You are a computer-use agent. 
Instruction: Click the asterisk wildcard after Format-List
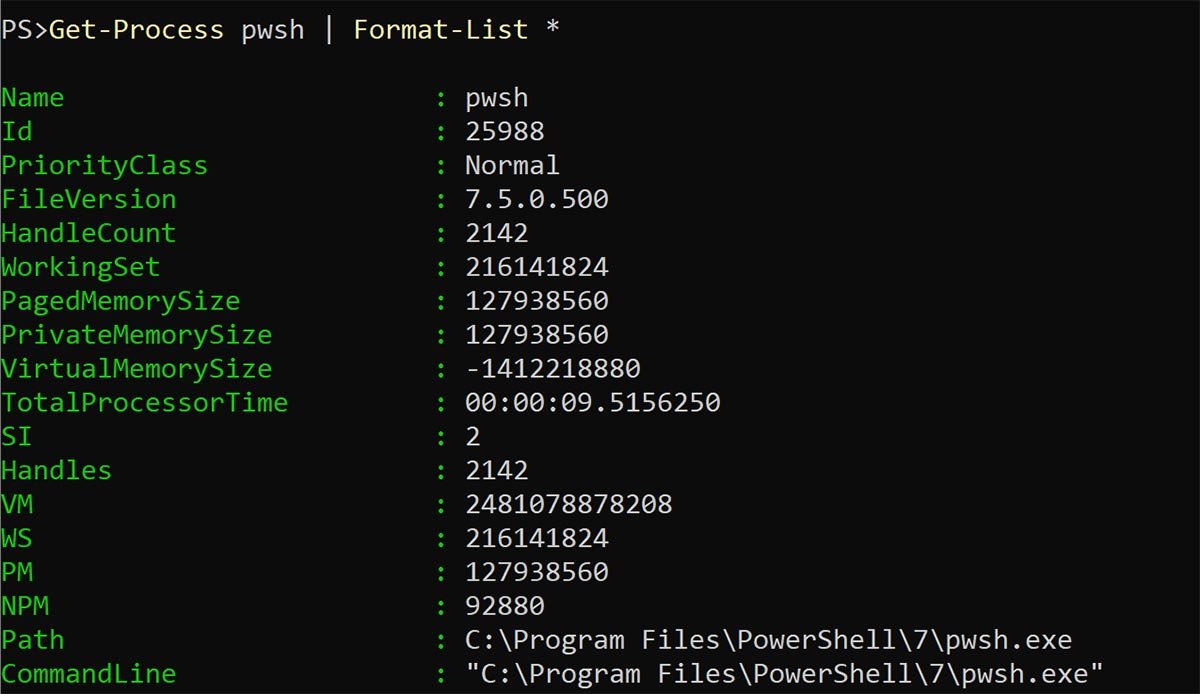pos(552,30)
